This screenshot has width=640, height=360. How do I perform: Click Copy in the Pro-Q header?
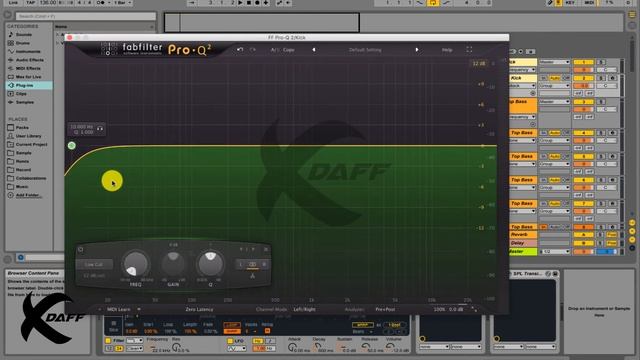coord(289,50)
